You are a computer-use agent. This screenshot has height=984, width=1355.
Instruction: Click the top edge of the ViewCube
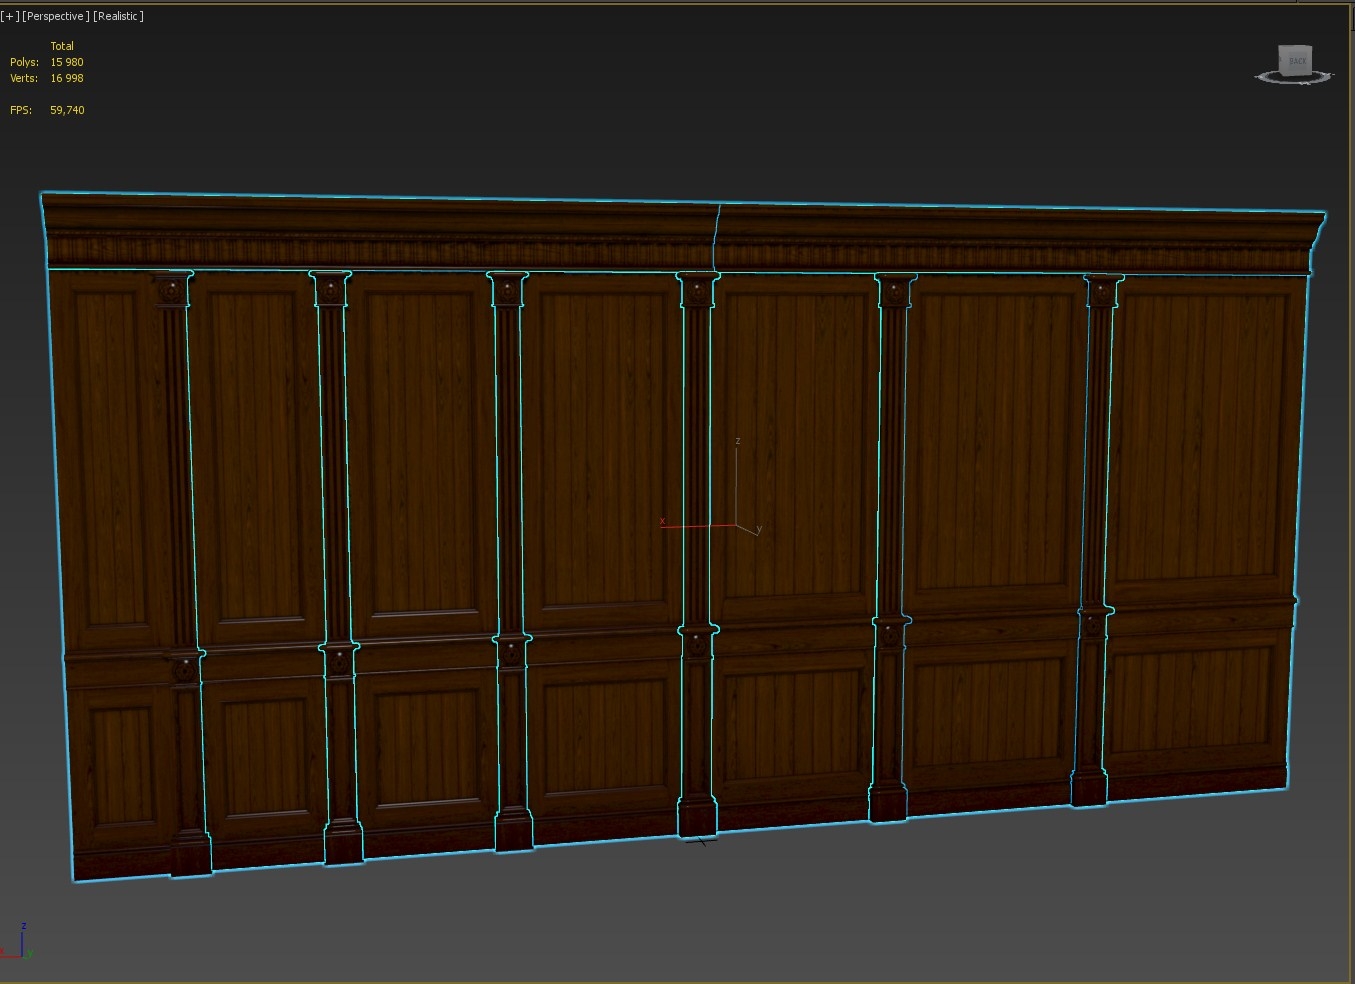coord(1295,46)
